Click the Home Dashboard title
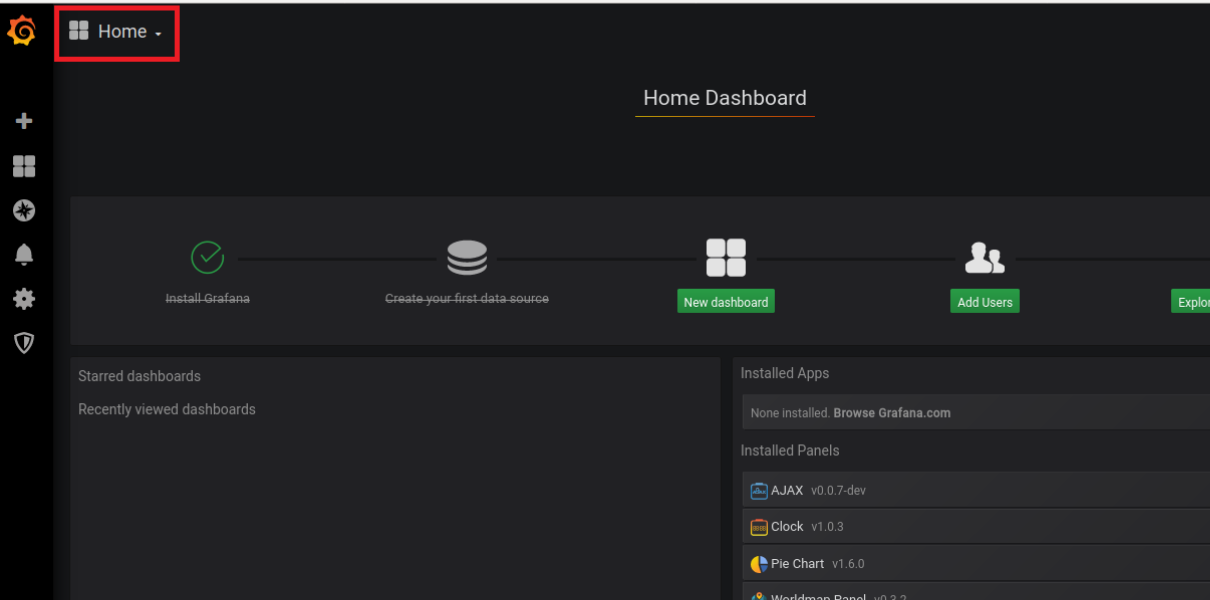 tap(725, 98)
